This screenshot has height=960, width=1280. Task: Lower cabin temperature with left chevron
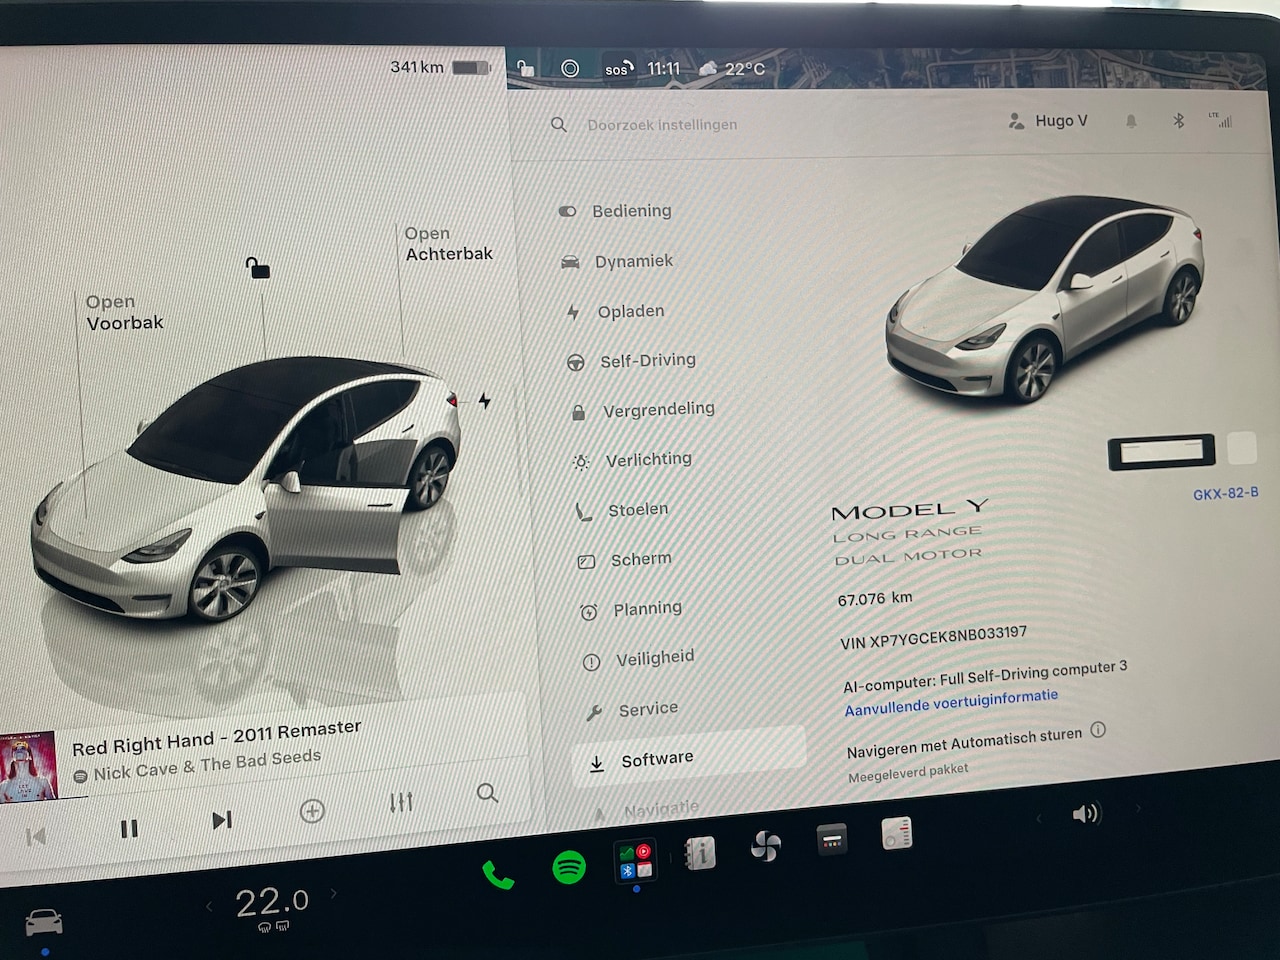click(209, 907)
